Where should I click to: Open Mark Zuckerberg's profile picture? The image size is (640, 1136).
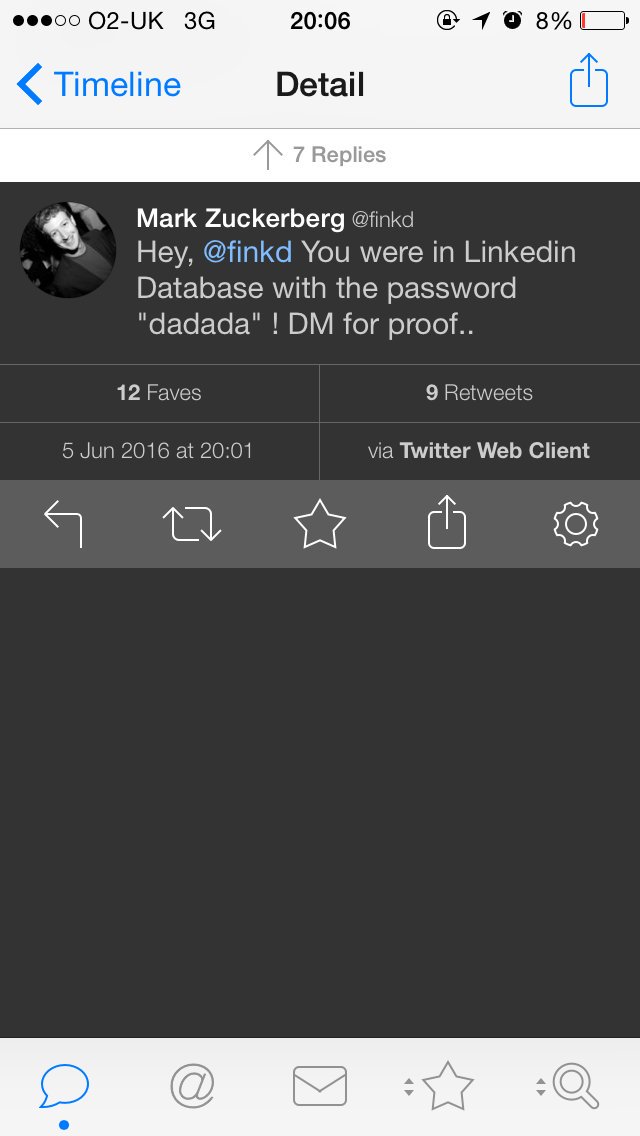click(x=68, y=250)
